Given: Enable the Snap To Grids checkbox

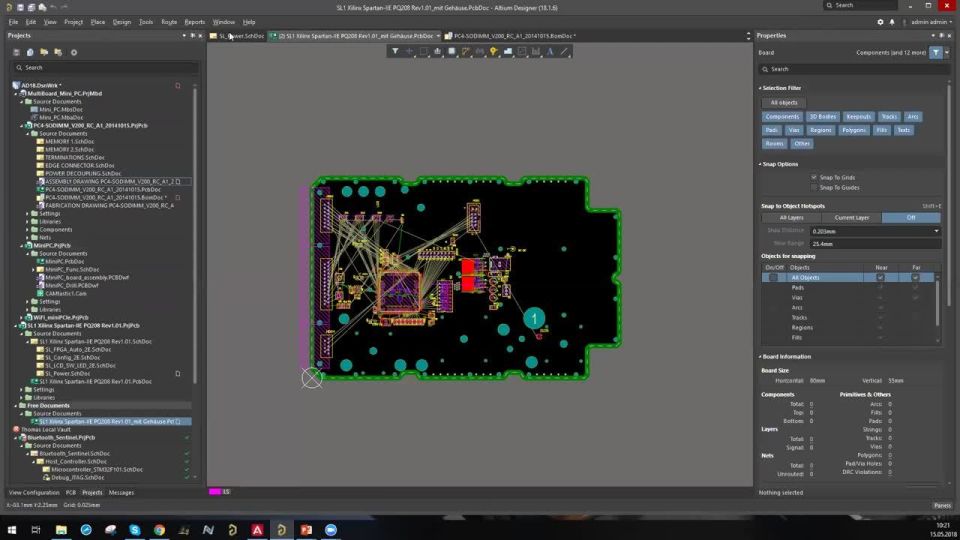Looking at the screenshot, I should click(x=814, y=178).
